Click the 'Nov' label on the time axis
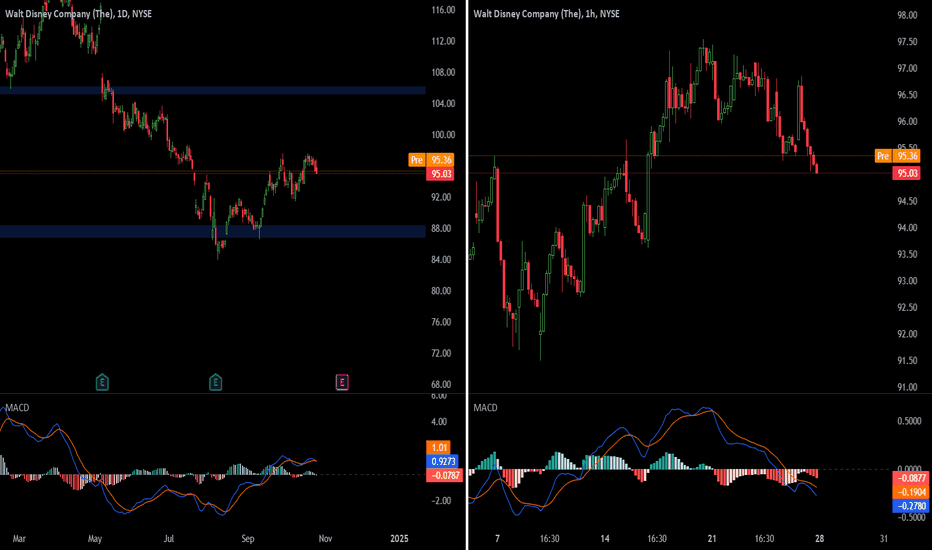This screenshot has height=550, width=932. [325, 539]
